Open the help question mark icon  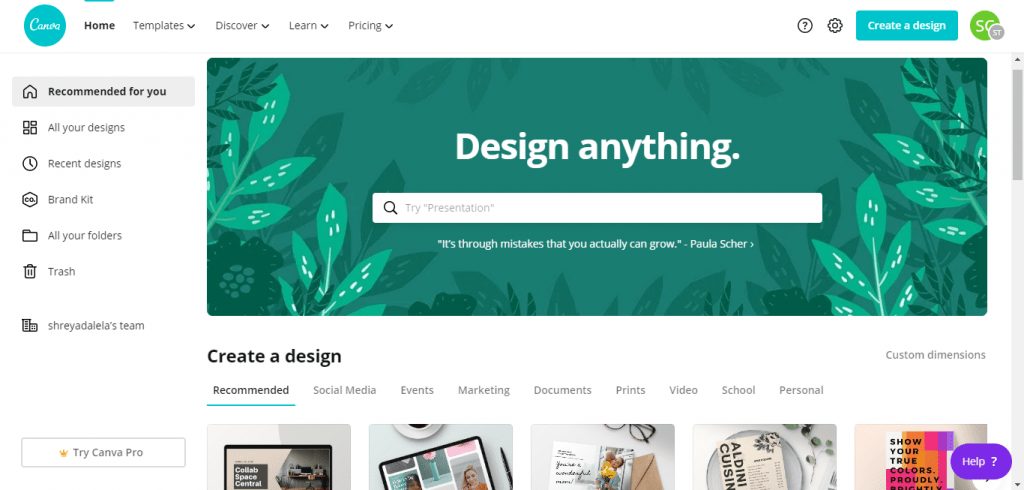point(805,25)
